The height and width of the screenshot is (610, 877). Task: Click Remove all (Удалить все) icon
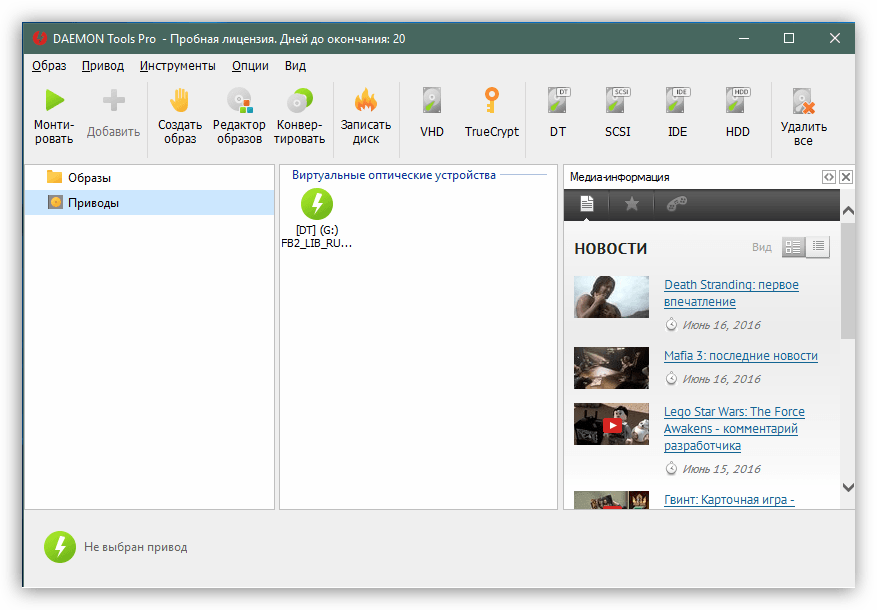[x=803, y=101]
